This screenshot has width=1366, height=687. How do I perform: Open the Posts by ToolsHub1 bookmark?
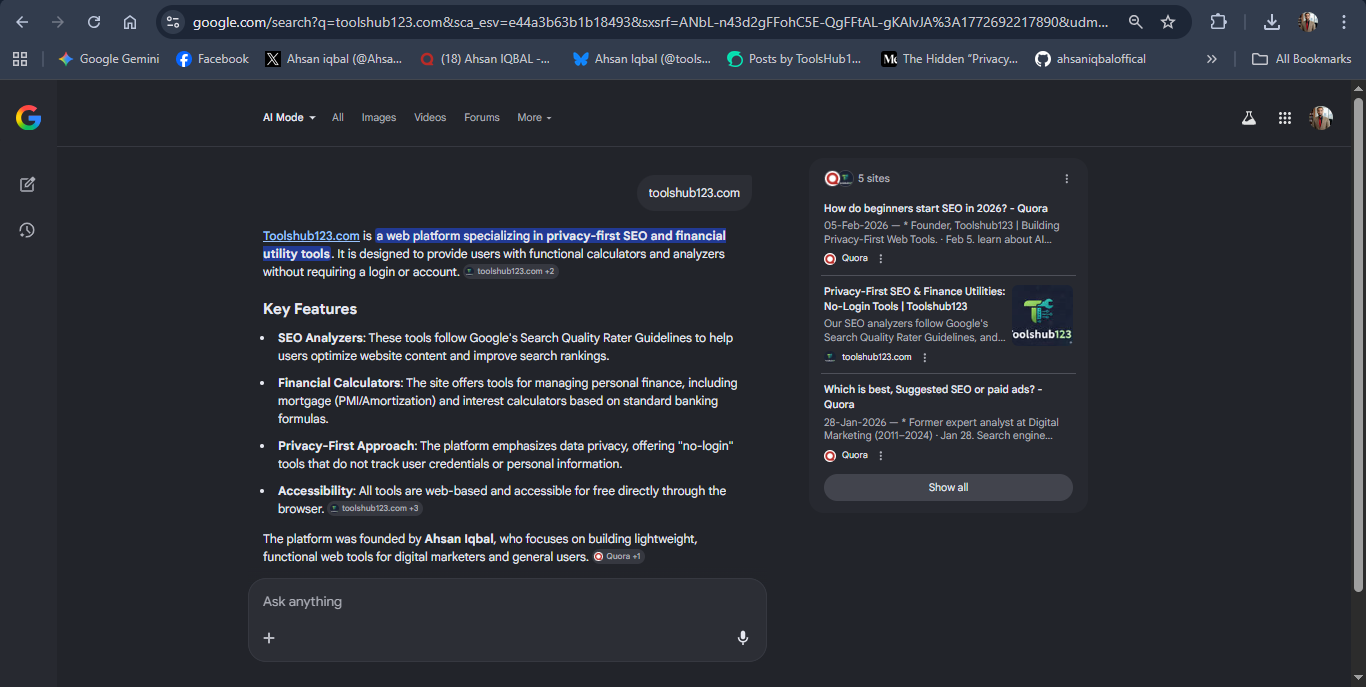(794, 59)
